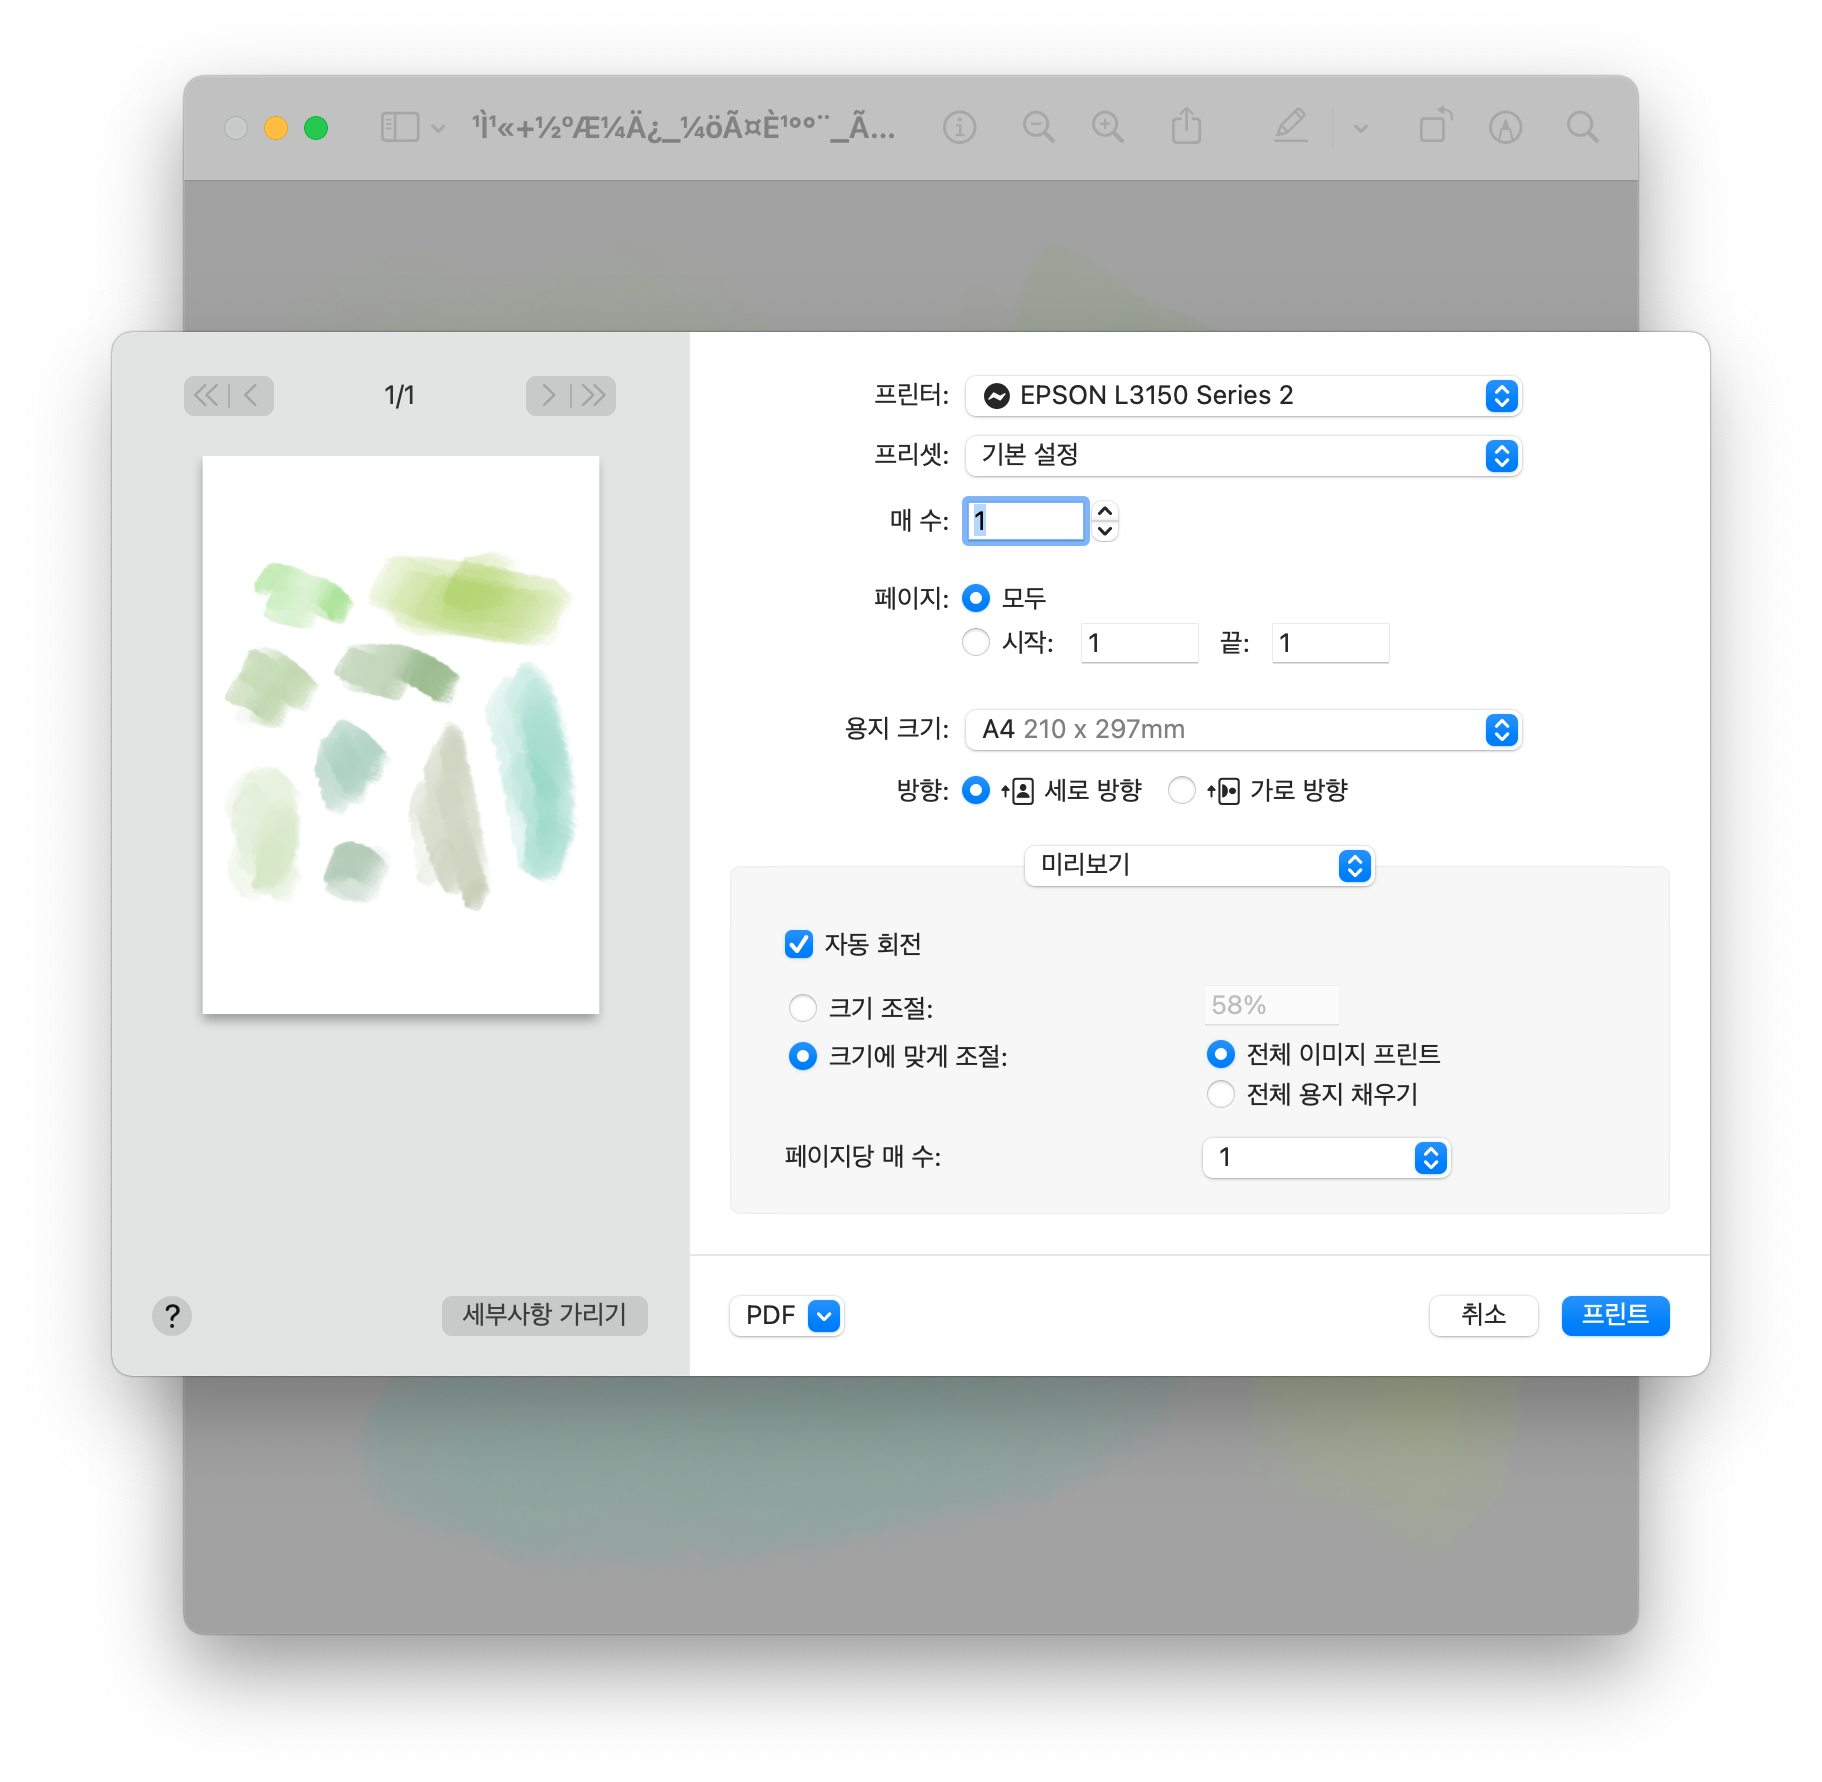Screen dimensions: 1822x1782
Task: Click the 프린트 button
Action: click(x=1614, y=1315)
